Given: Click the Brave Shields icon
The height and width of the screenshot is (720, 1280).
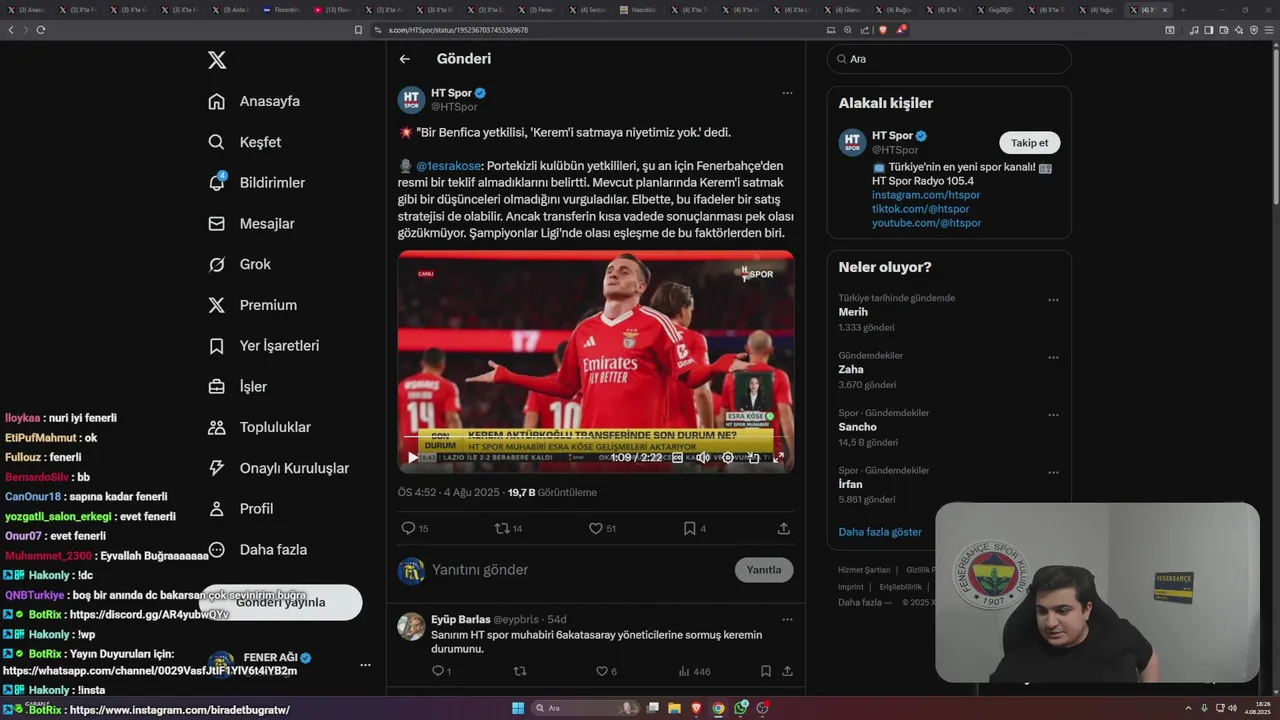Looking at the screenshot, I should coord(882,30).
